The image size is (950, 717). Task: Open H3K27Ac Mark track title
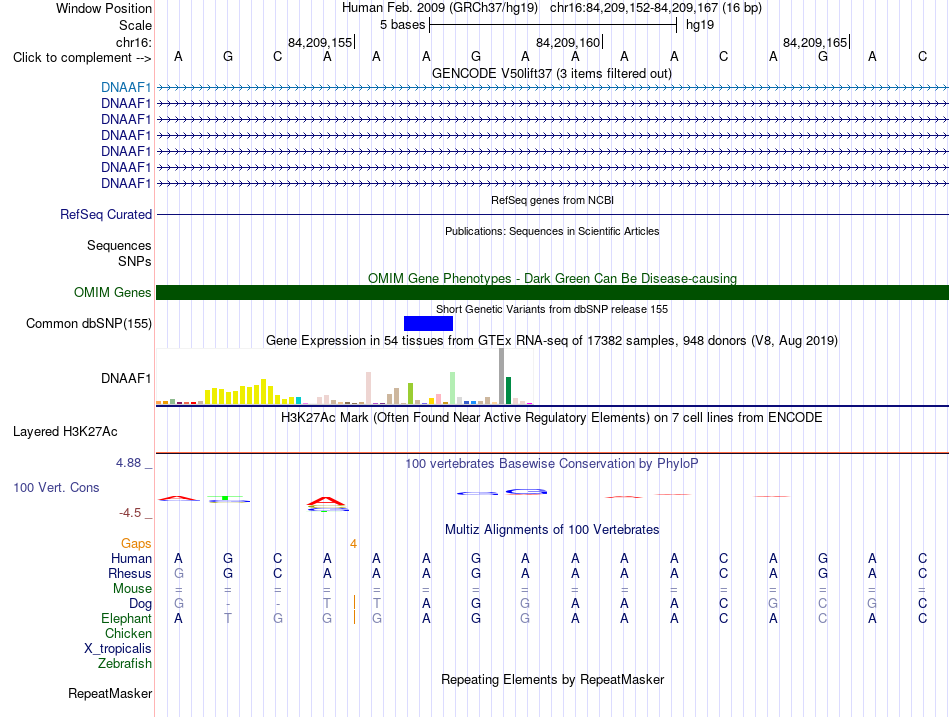coord(552,418)
